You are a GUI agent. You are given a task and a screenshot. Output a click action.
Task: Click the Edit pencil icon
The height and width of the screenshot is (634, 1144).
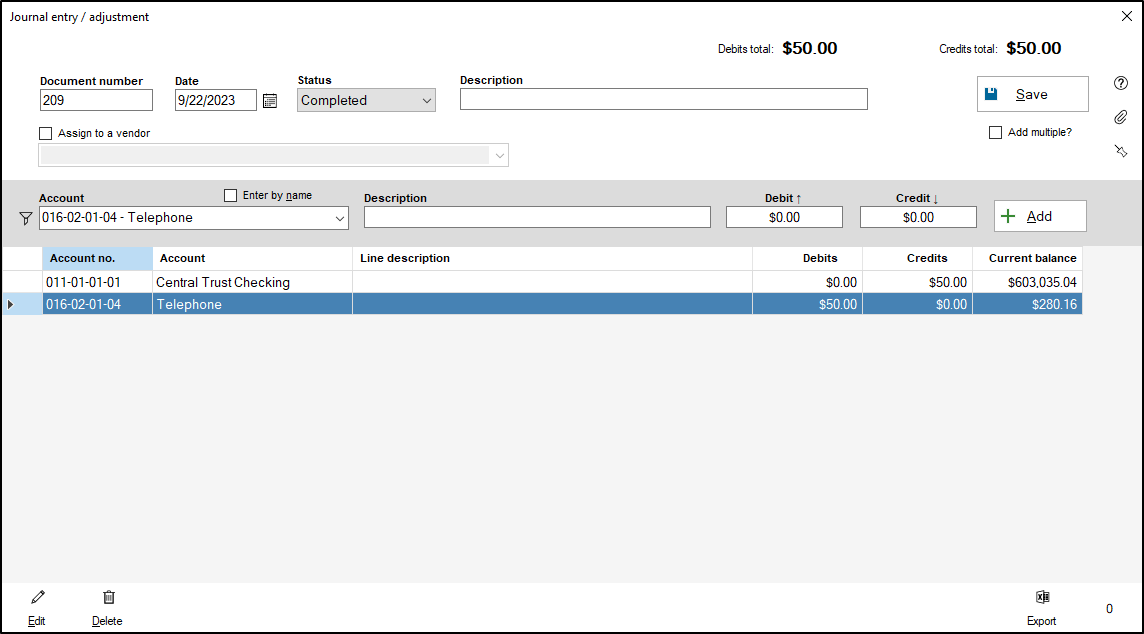coord(37,598)
